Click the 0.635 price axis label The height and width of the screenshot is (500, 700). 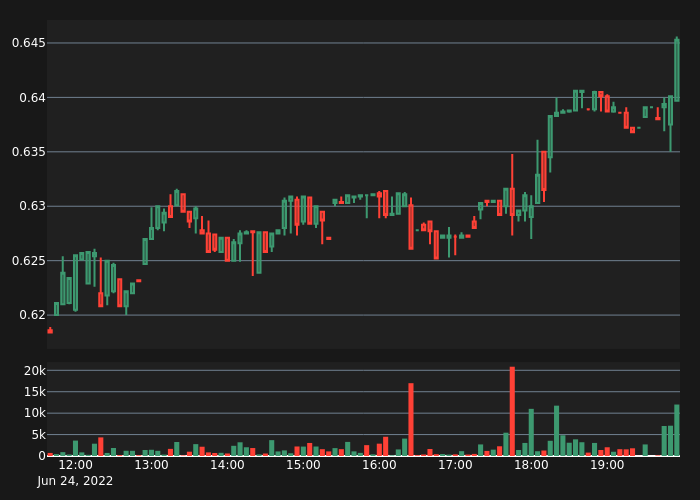click(x=29, y=152)
